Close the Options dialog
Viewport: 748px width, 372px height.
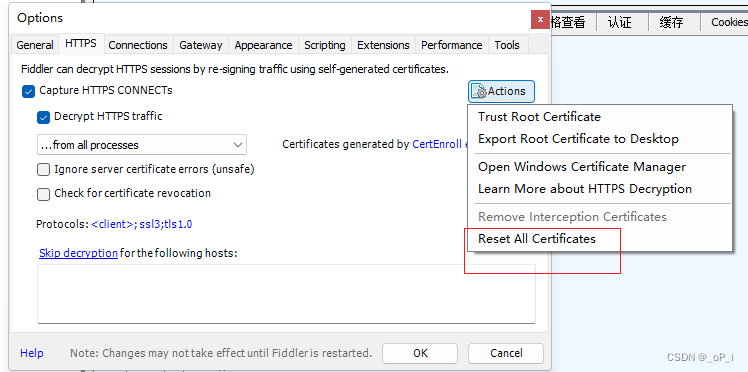(540, 20)
